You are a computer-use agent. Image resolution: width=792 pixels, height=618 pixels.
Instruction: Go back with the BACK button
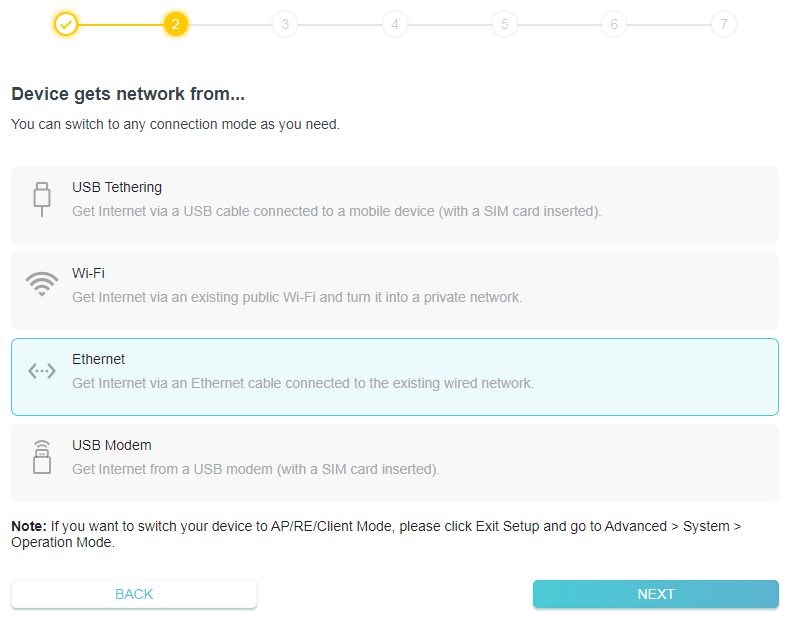134,594
